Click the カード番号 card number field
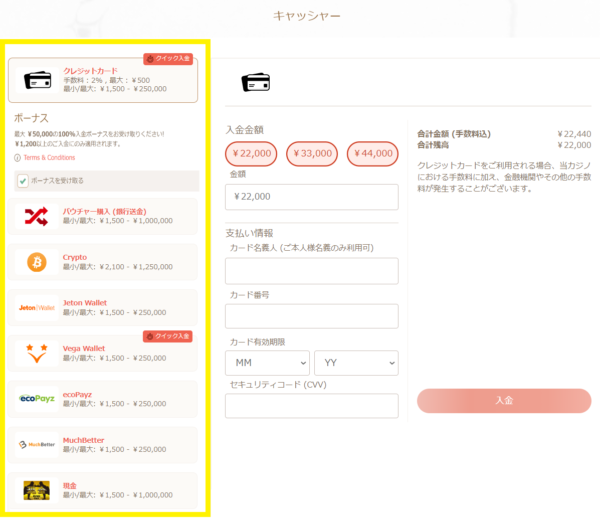Viewport: 600px width, 519px height. point(311,317)
